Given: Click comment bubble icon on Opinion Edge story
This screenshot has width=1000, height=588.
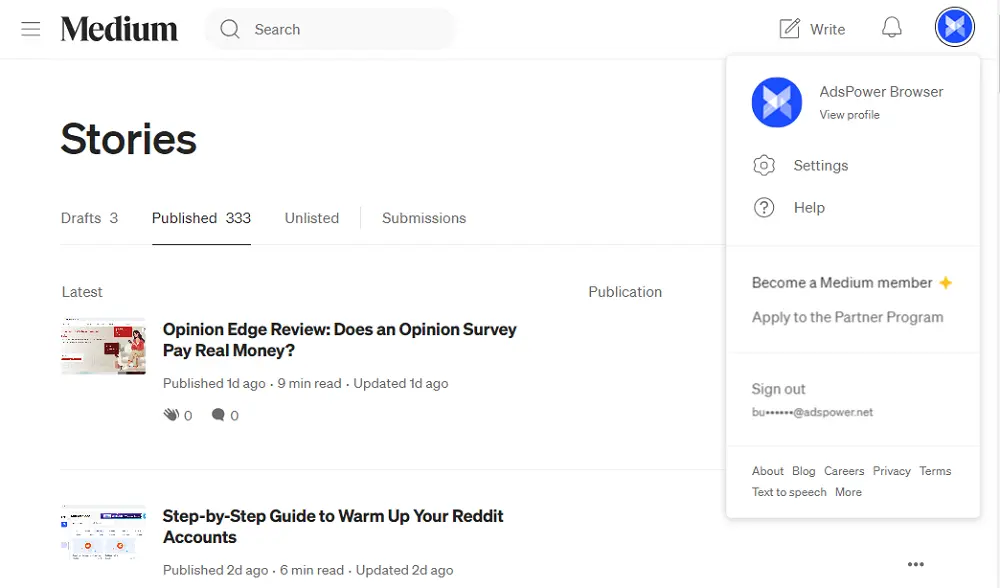Looking at the screenshot, I should pos(218,415).
